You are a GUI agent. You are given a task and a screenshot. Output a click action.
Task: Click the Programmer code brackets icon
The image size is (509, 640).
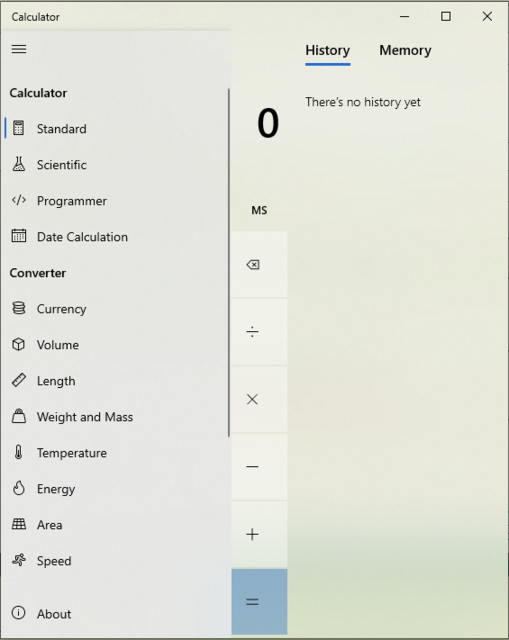tap(19, 200)
